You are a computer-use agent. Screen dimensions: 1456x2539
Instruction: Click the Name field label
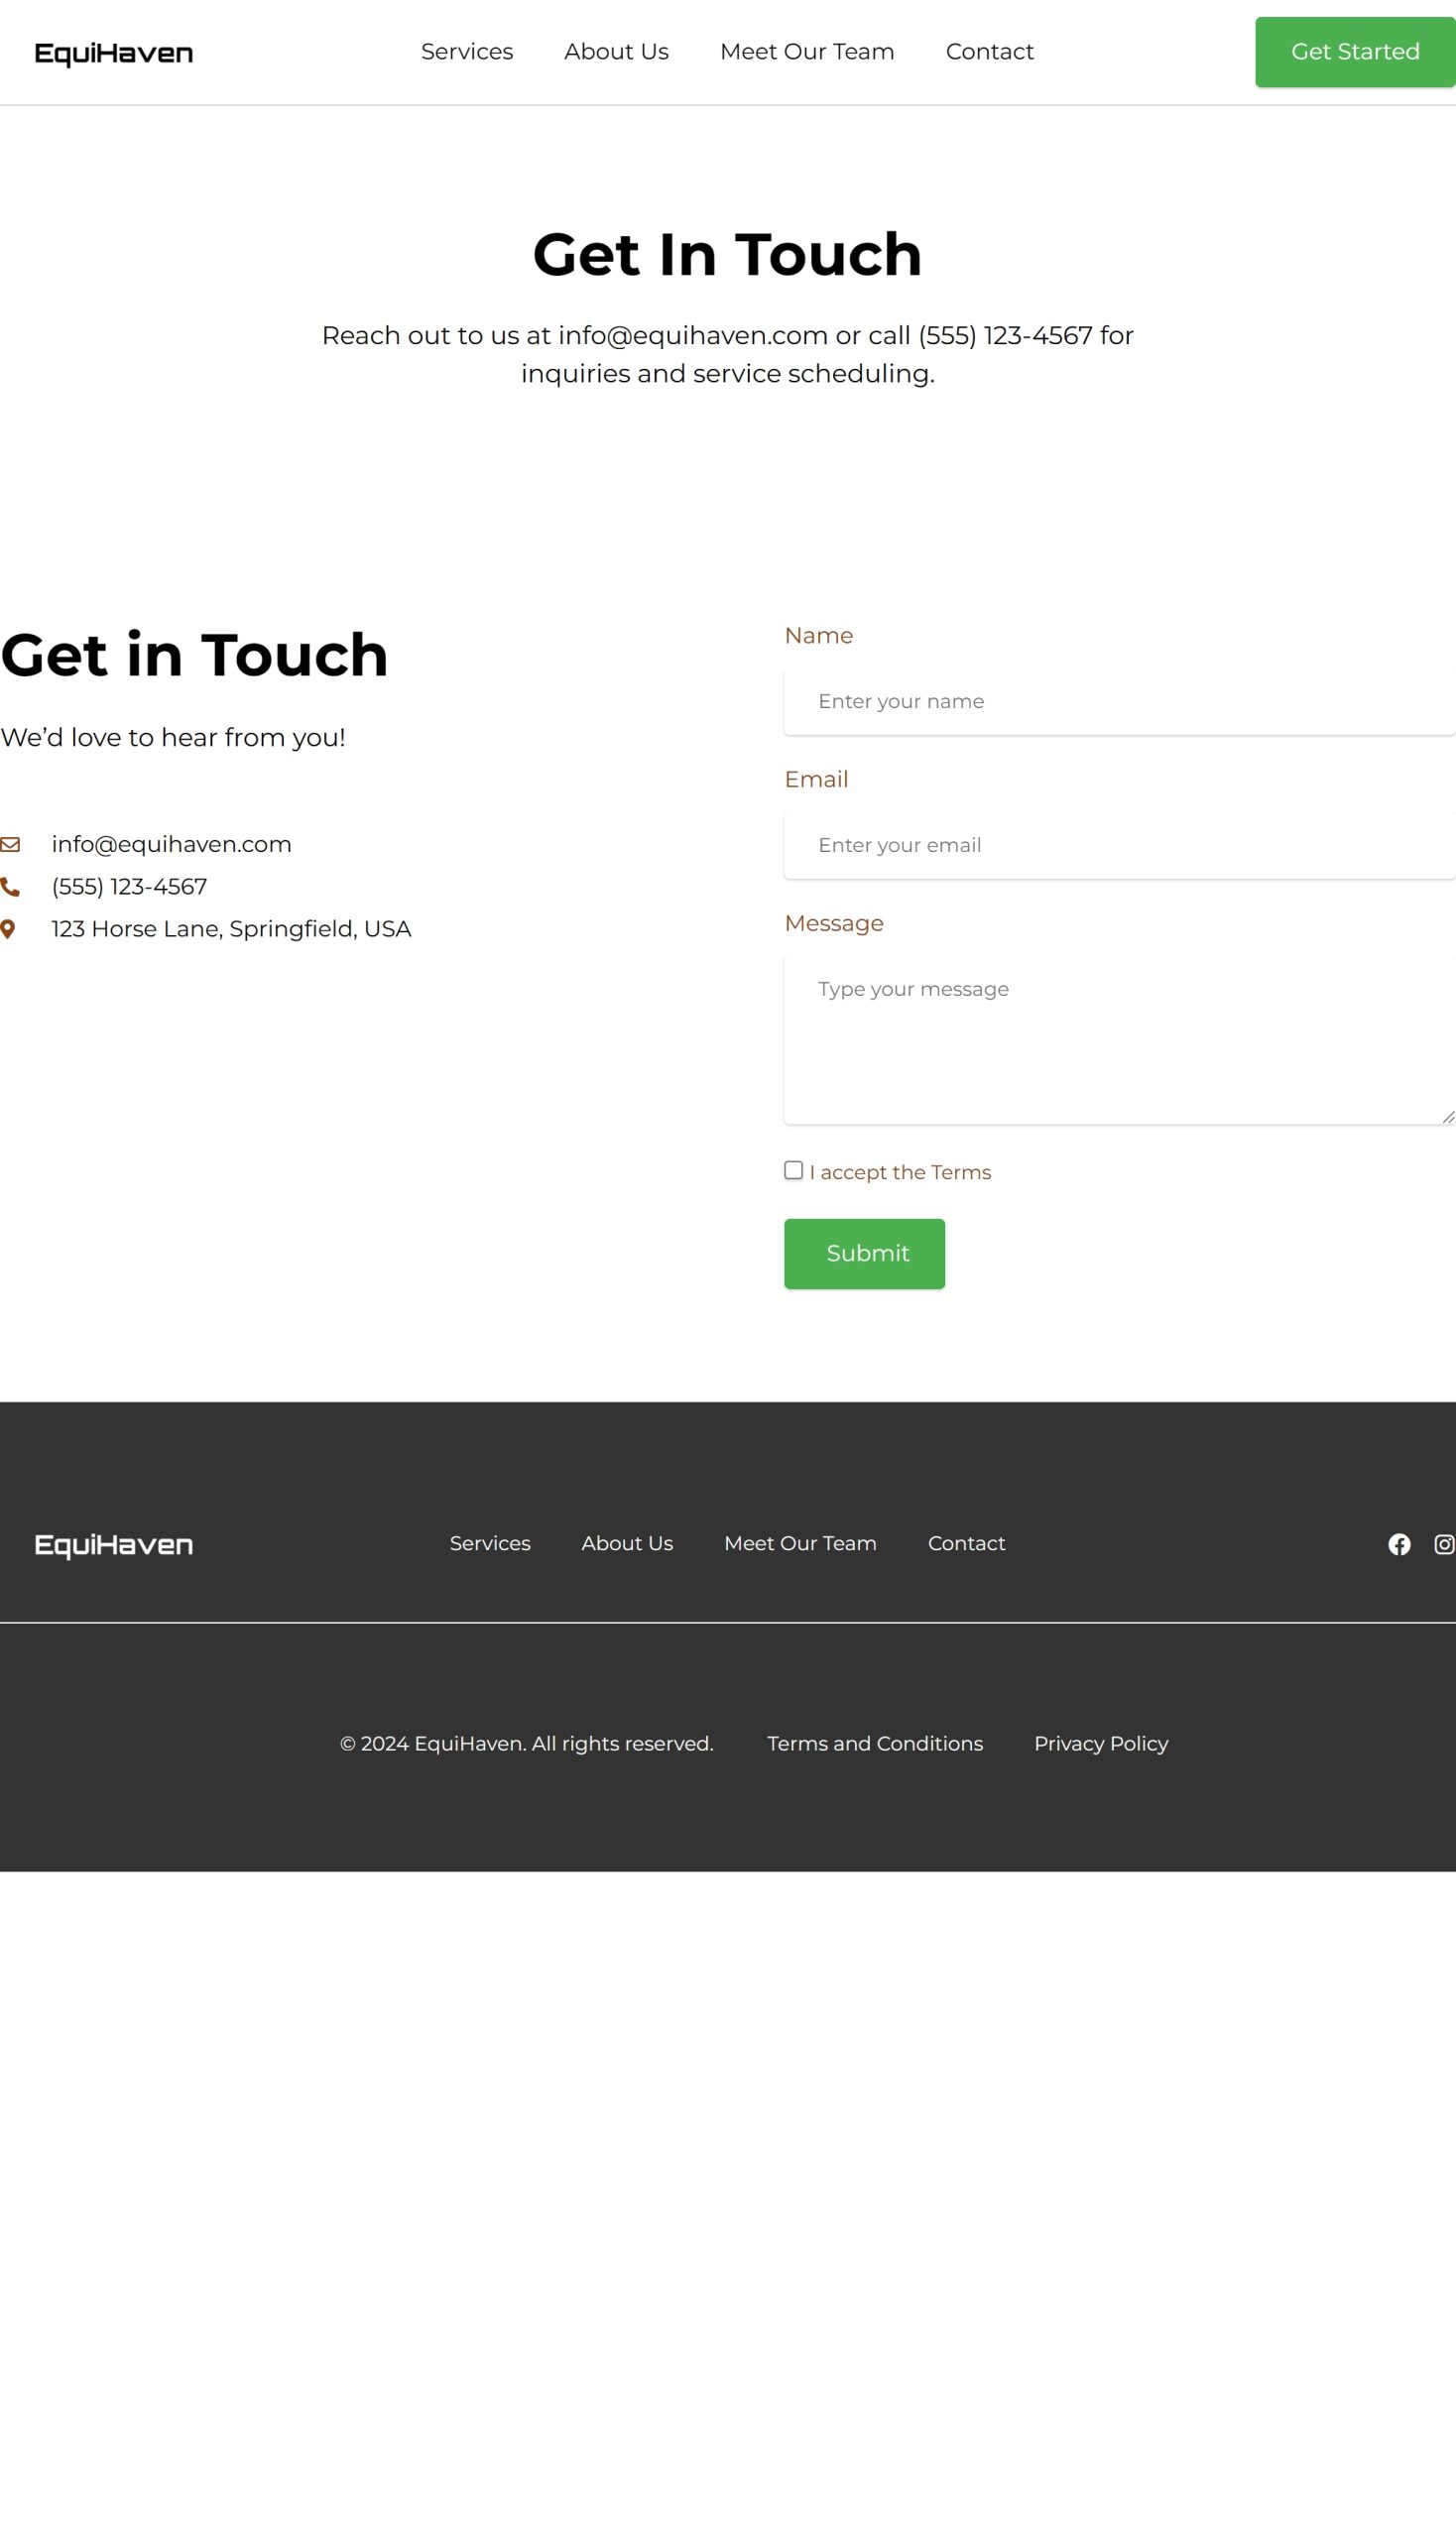818,636
